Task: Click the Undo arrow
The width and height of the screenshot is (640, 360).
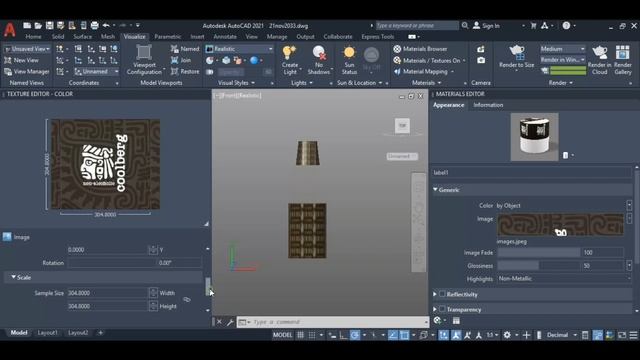Action: click(106, 25)
